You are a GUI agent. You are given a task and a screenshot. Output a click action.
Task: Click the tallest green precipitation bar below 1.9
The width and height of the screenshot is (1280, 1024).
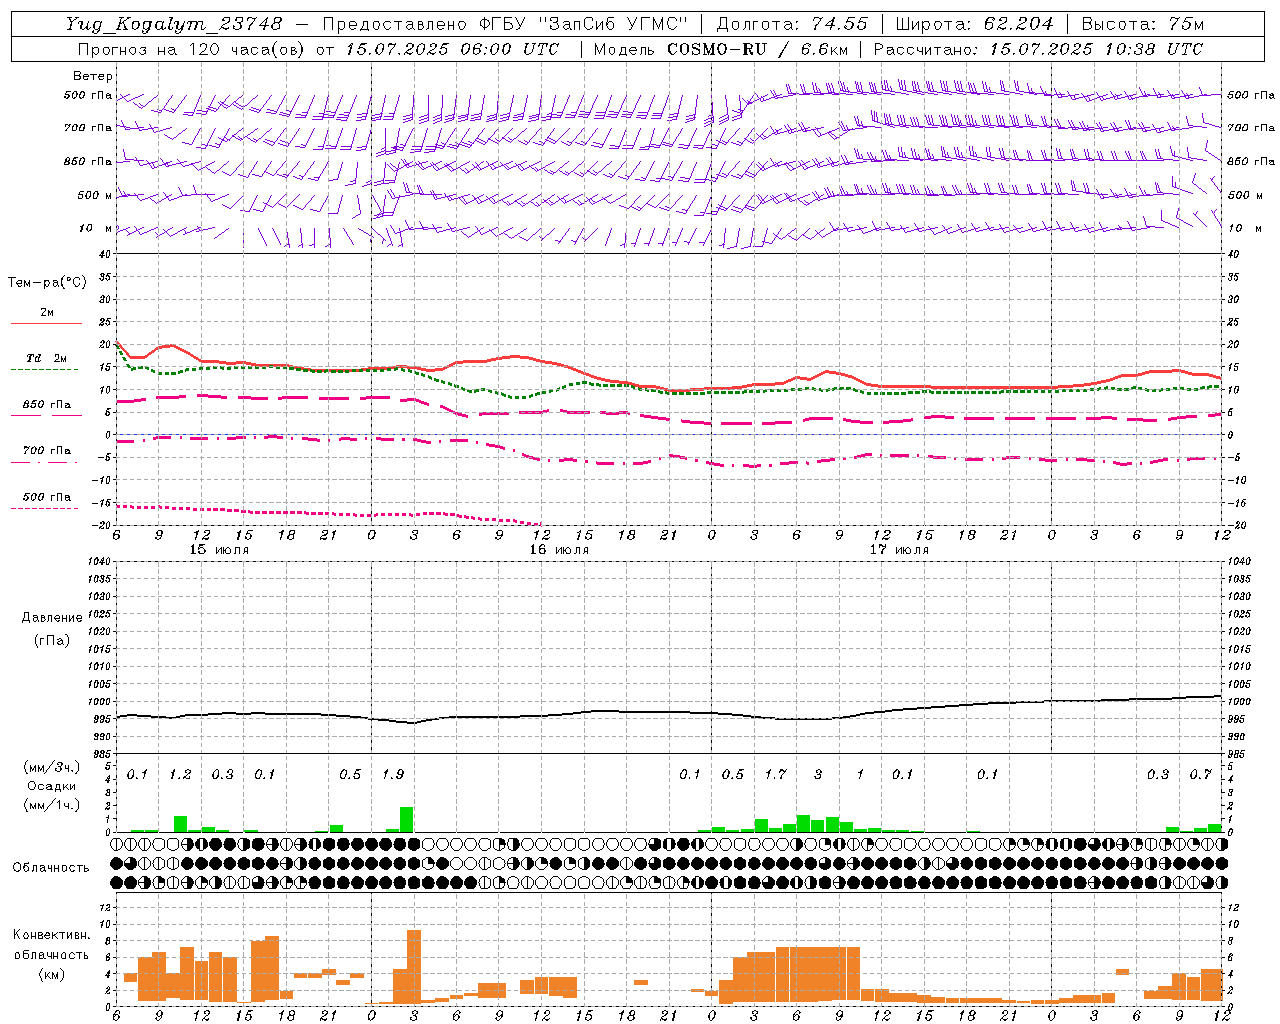click(x=407, y=819)
